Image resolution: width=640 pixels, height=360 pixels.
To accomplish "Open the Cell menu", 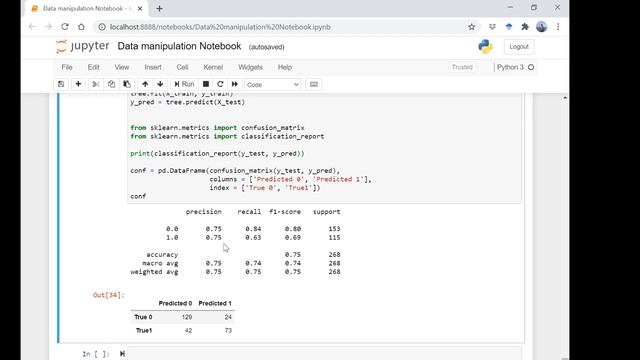I will tap(182, 67).
